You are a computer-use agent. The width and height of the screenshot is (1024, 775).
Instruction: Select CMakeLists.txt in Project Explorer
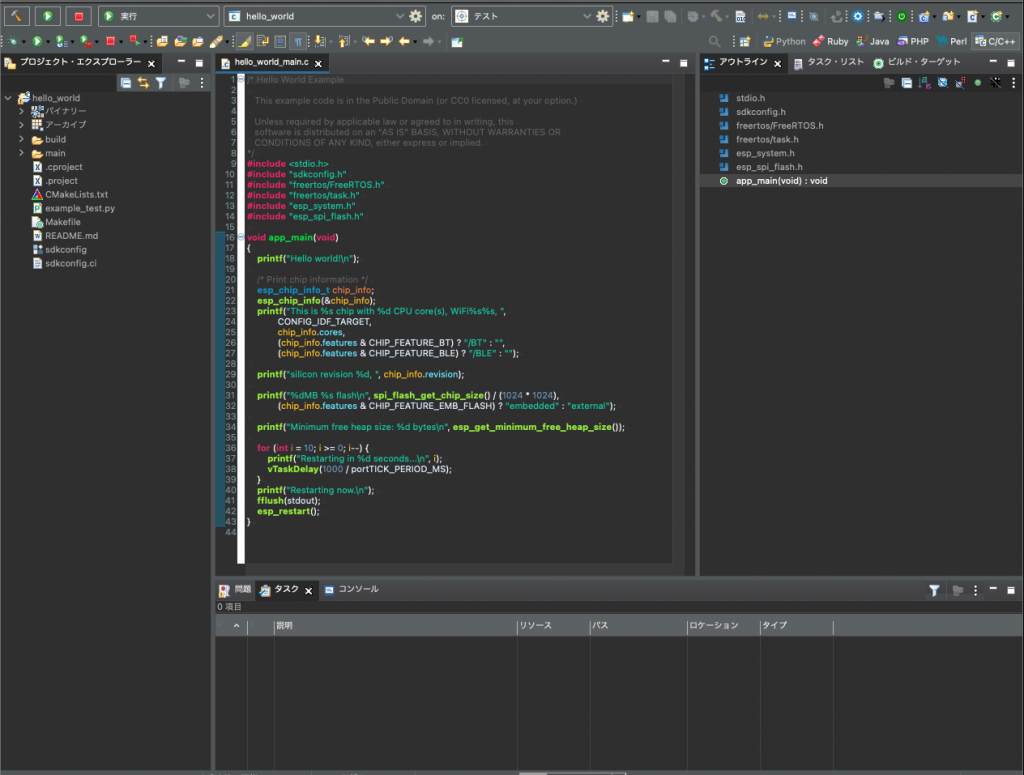[75, 194]
